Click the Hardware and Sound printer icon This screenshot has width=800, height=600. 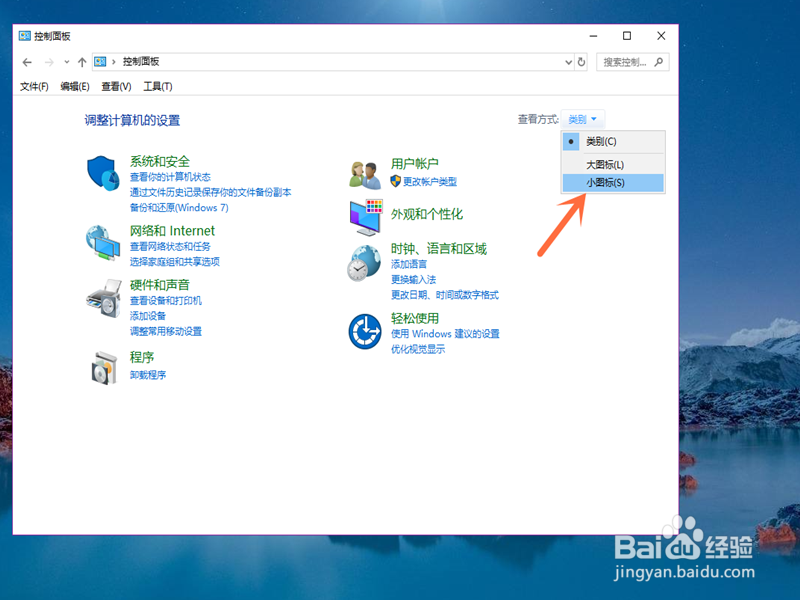pos(104,298)
